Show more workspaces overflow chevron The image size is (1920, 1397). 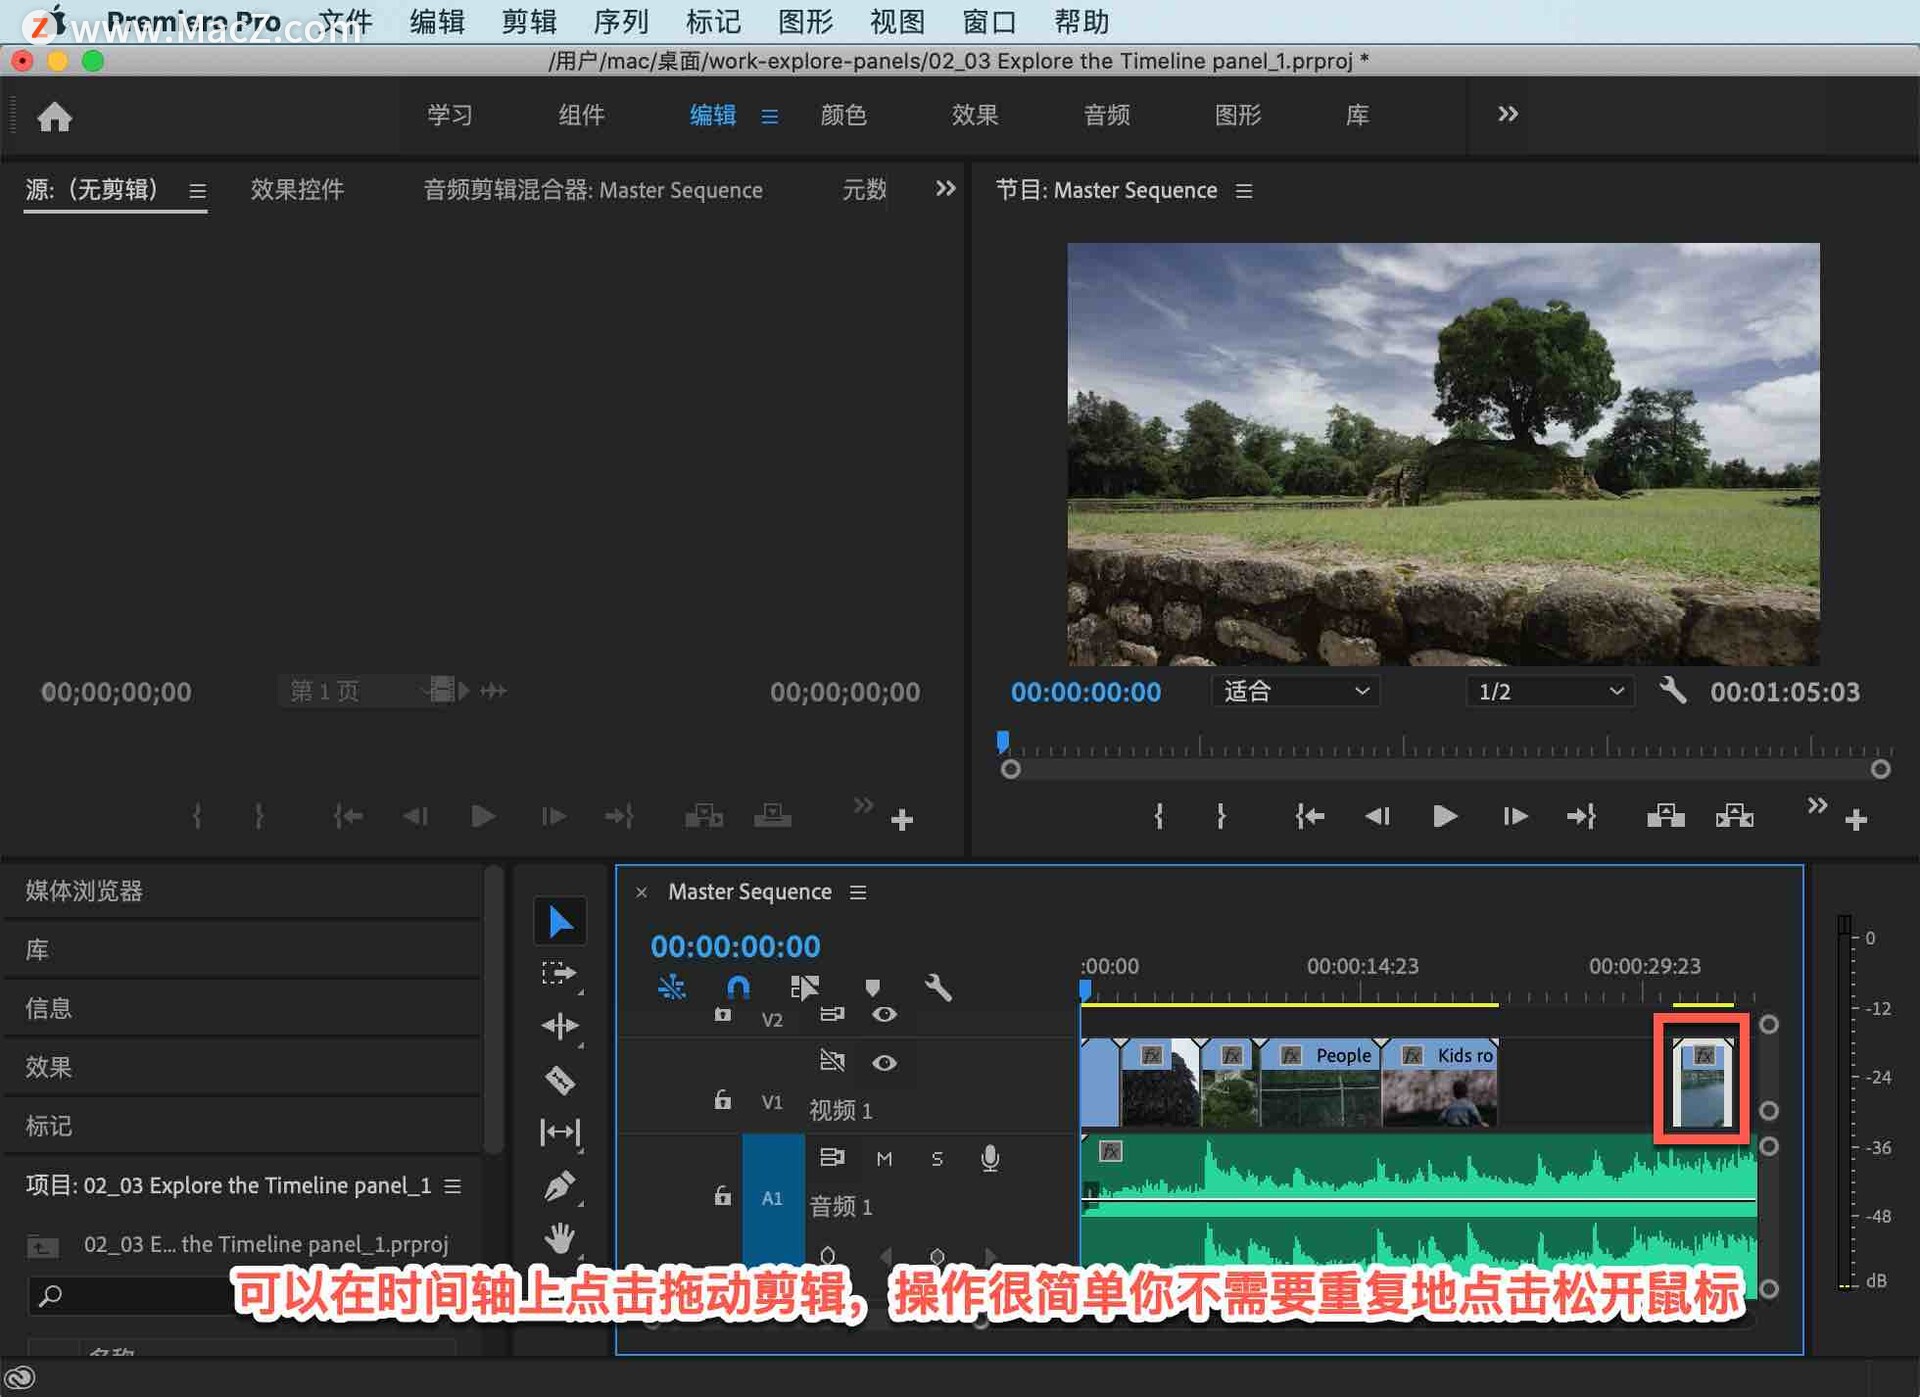point(1508,114)
